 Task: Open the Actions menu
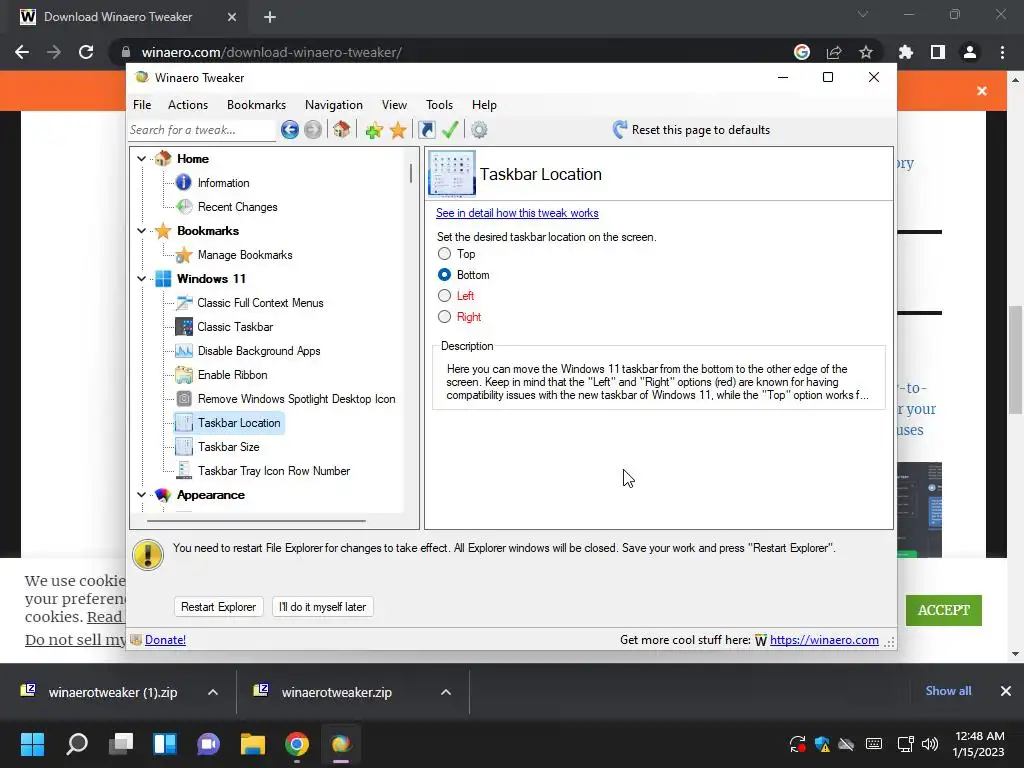[x=187, y=104]
